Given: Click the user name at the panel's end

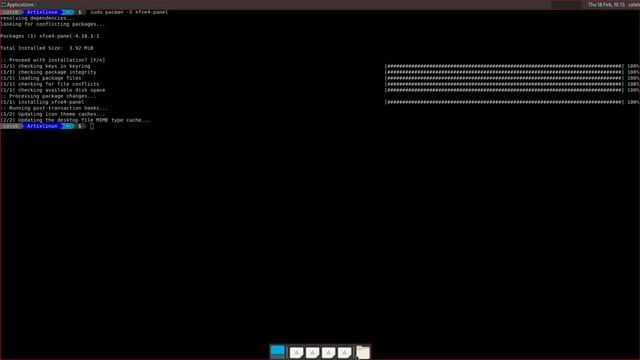Looking at the screenshot, I should click(x=634, y=4).
